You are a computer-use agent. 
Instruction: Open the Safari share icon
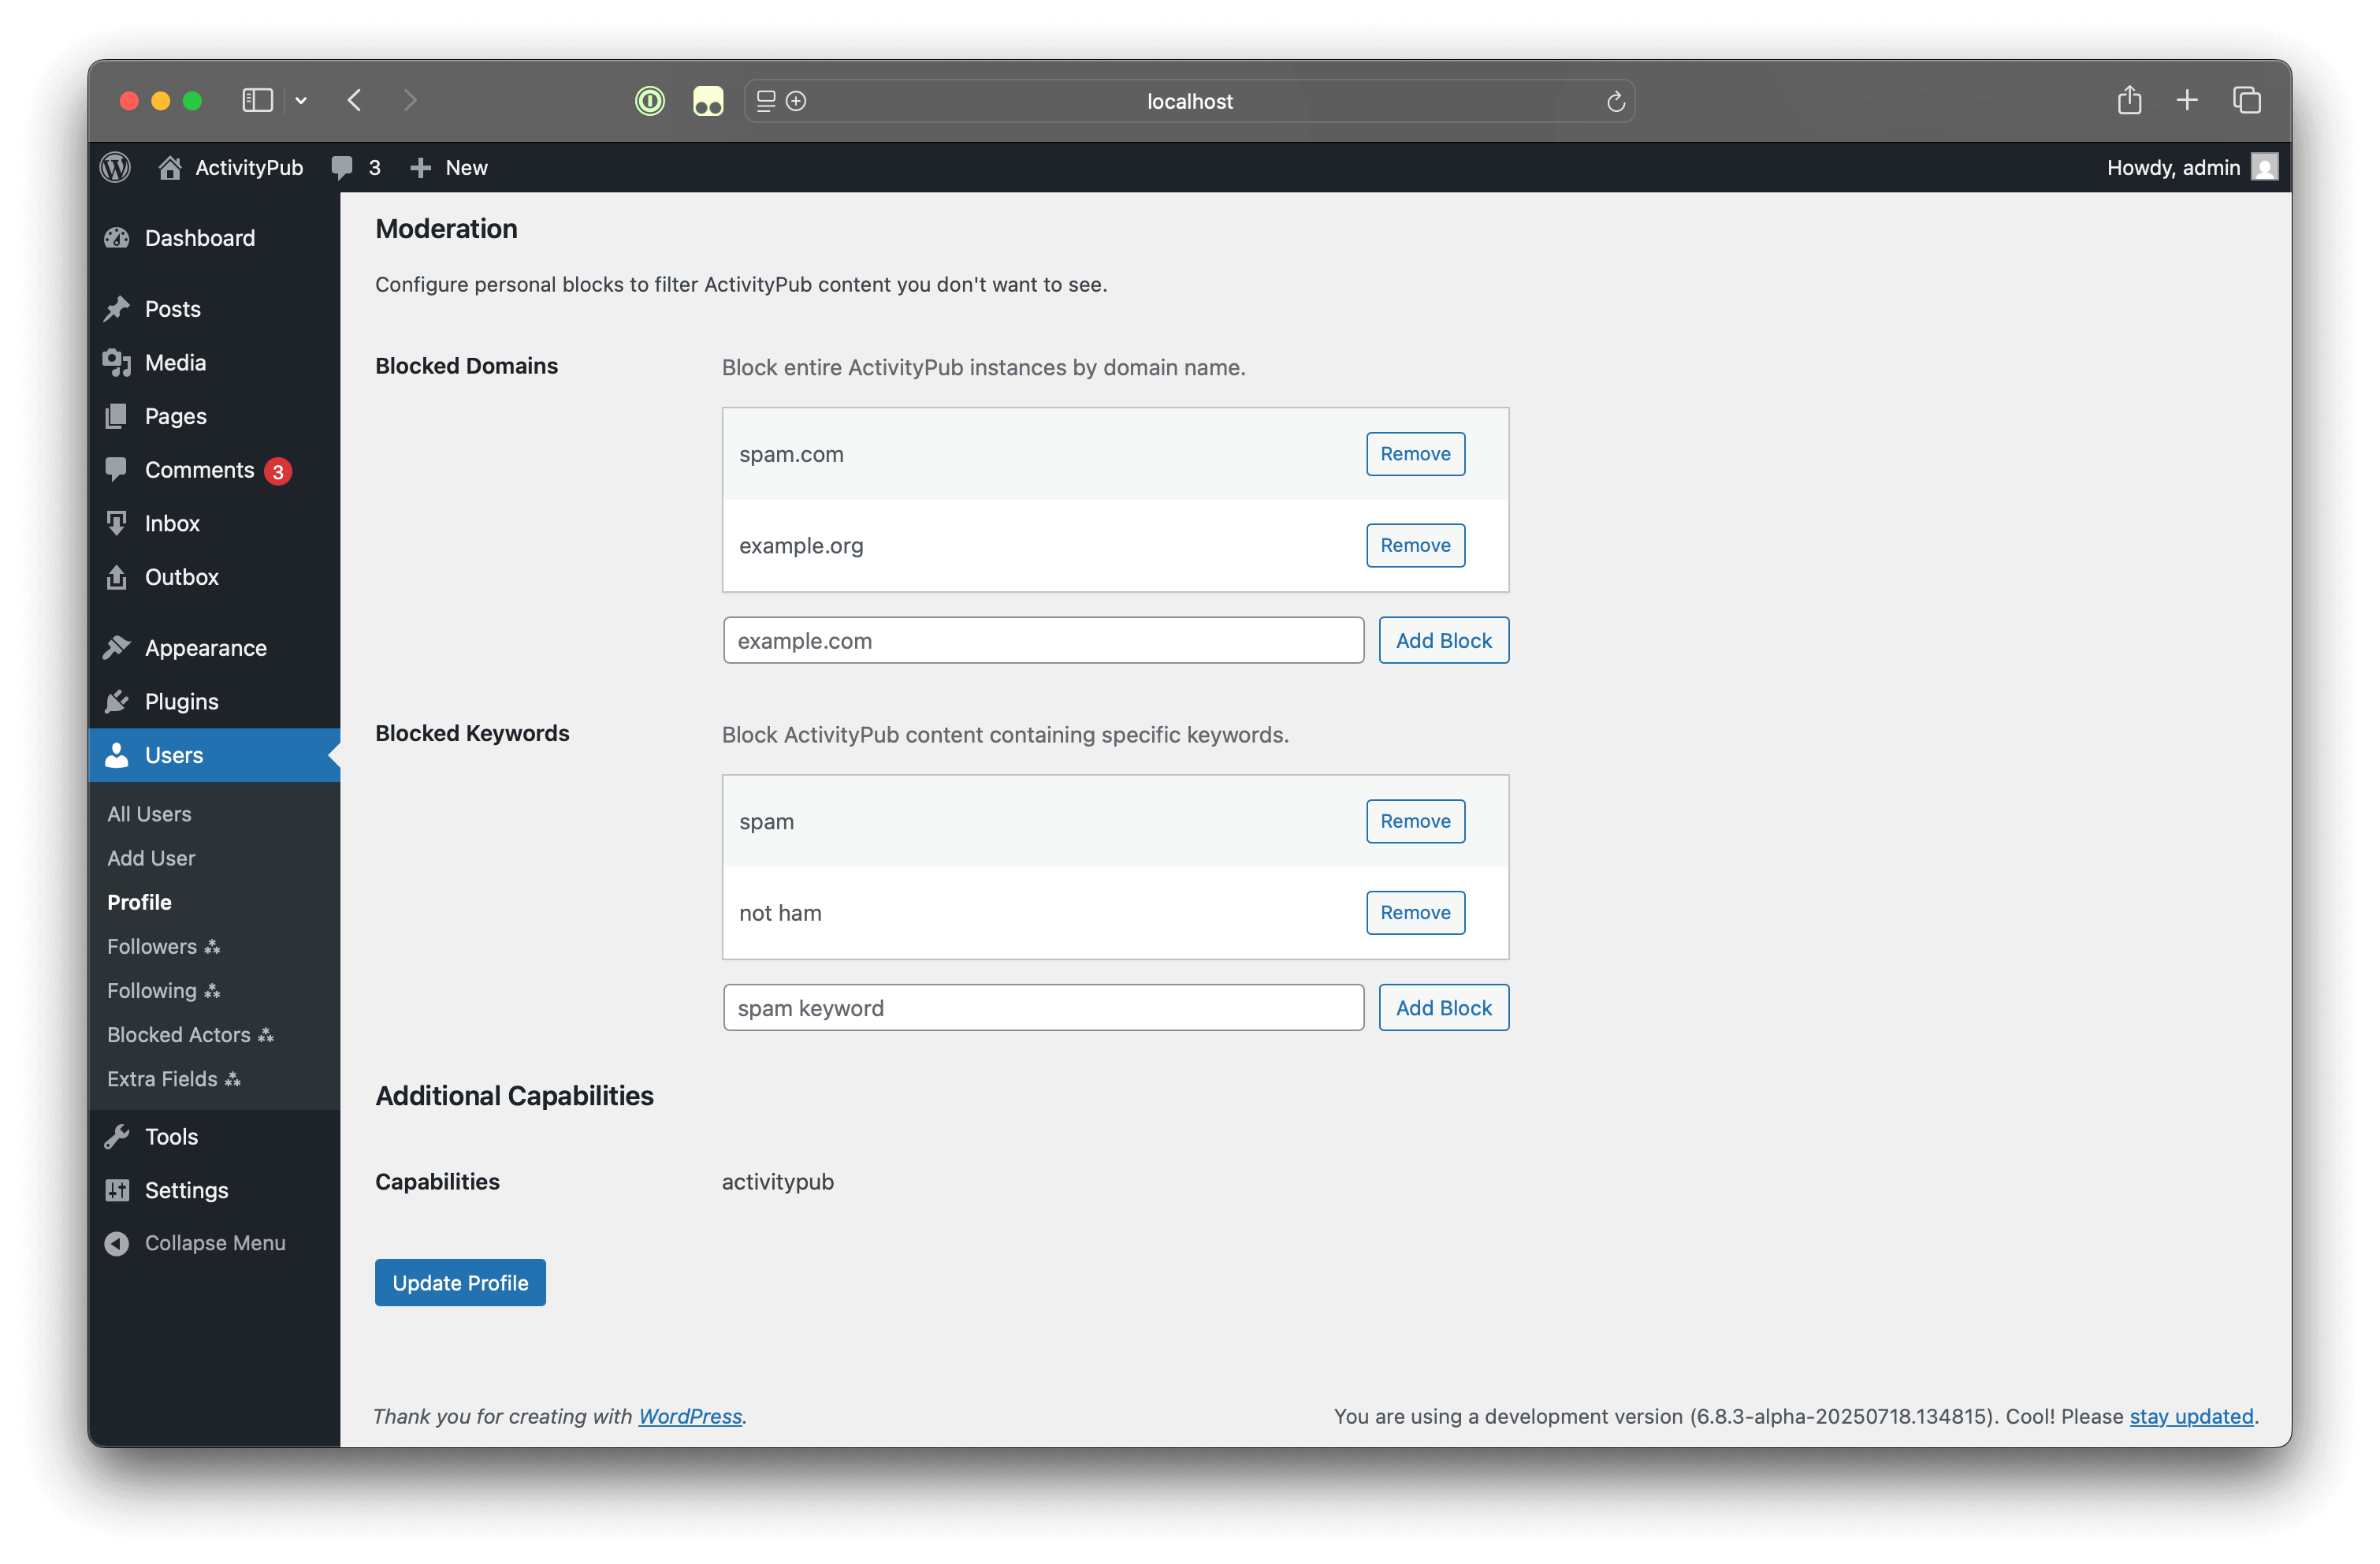2129,100
